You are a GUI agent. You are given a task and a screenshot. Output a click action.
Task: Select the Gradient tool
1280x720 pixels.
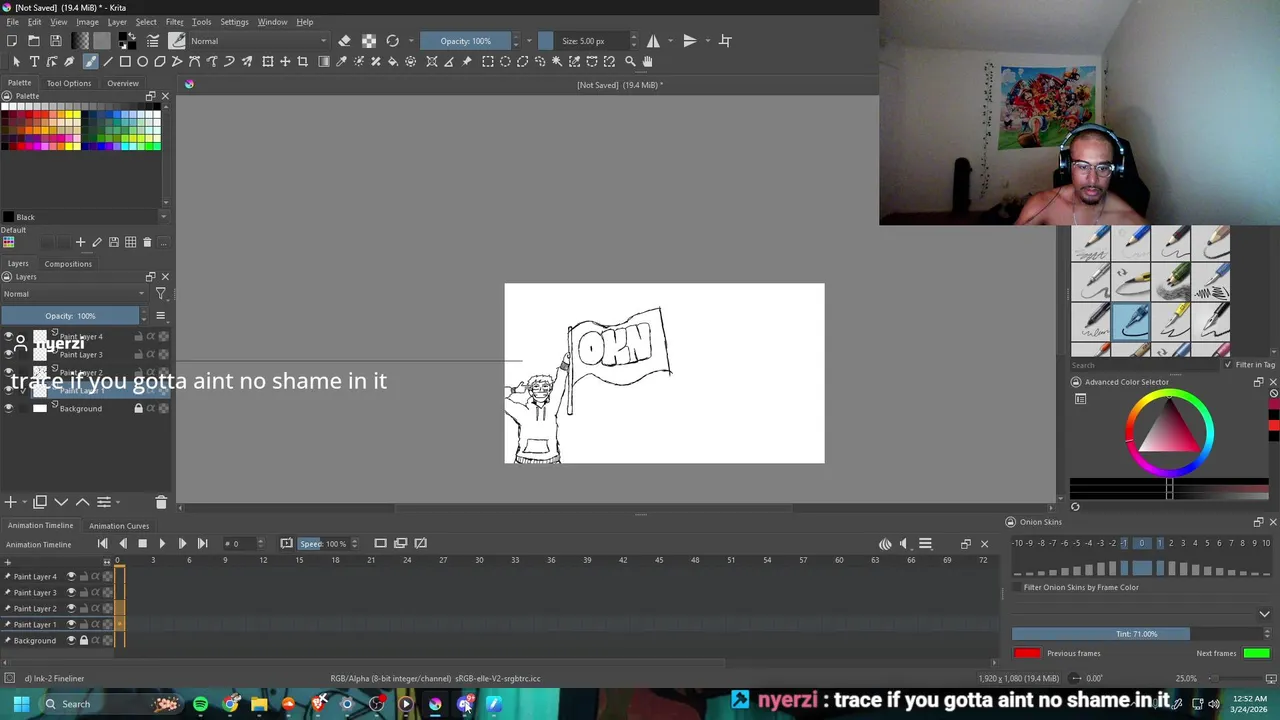324,62
